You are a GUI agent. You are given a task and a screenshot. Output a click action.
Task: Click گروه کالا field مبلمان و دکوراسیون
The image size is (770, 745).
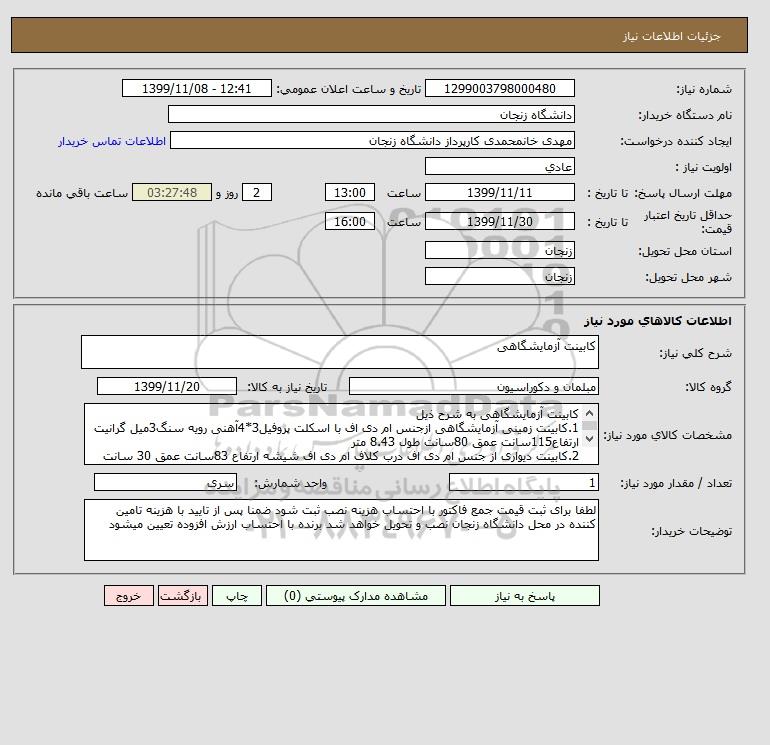coord(473,386)
